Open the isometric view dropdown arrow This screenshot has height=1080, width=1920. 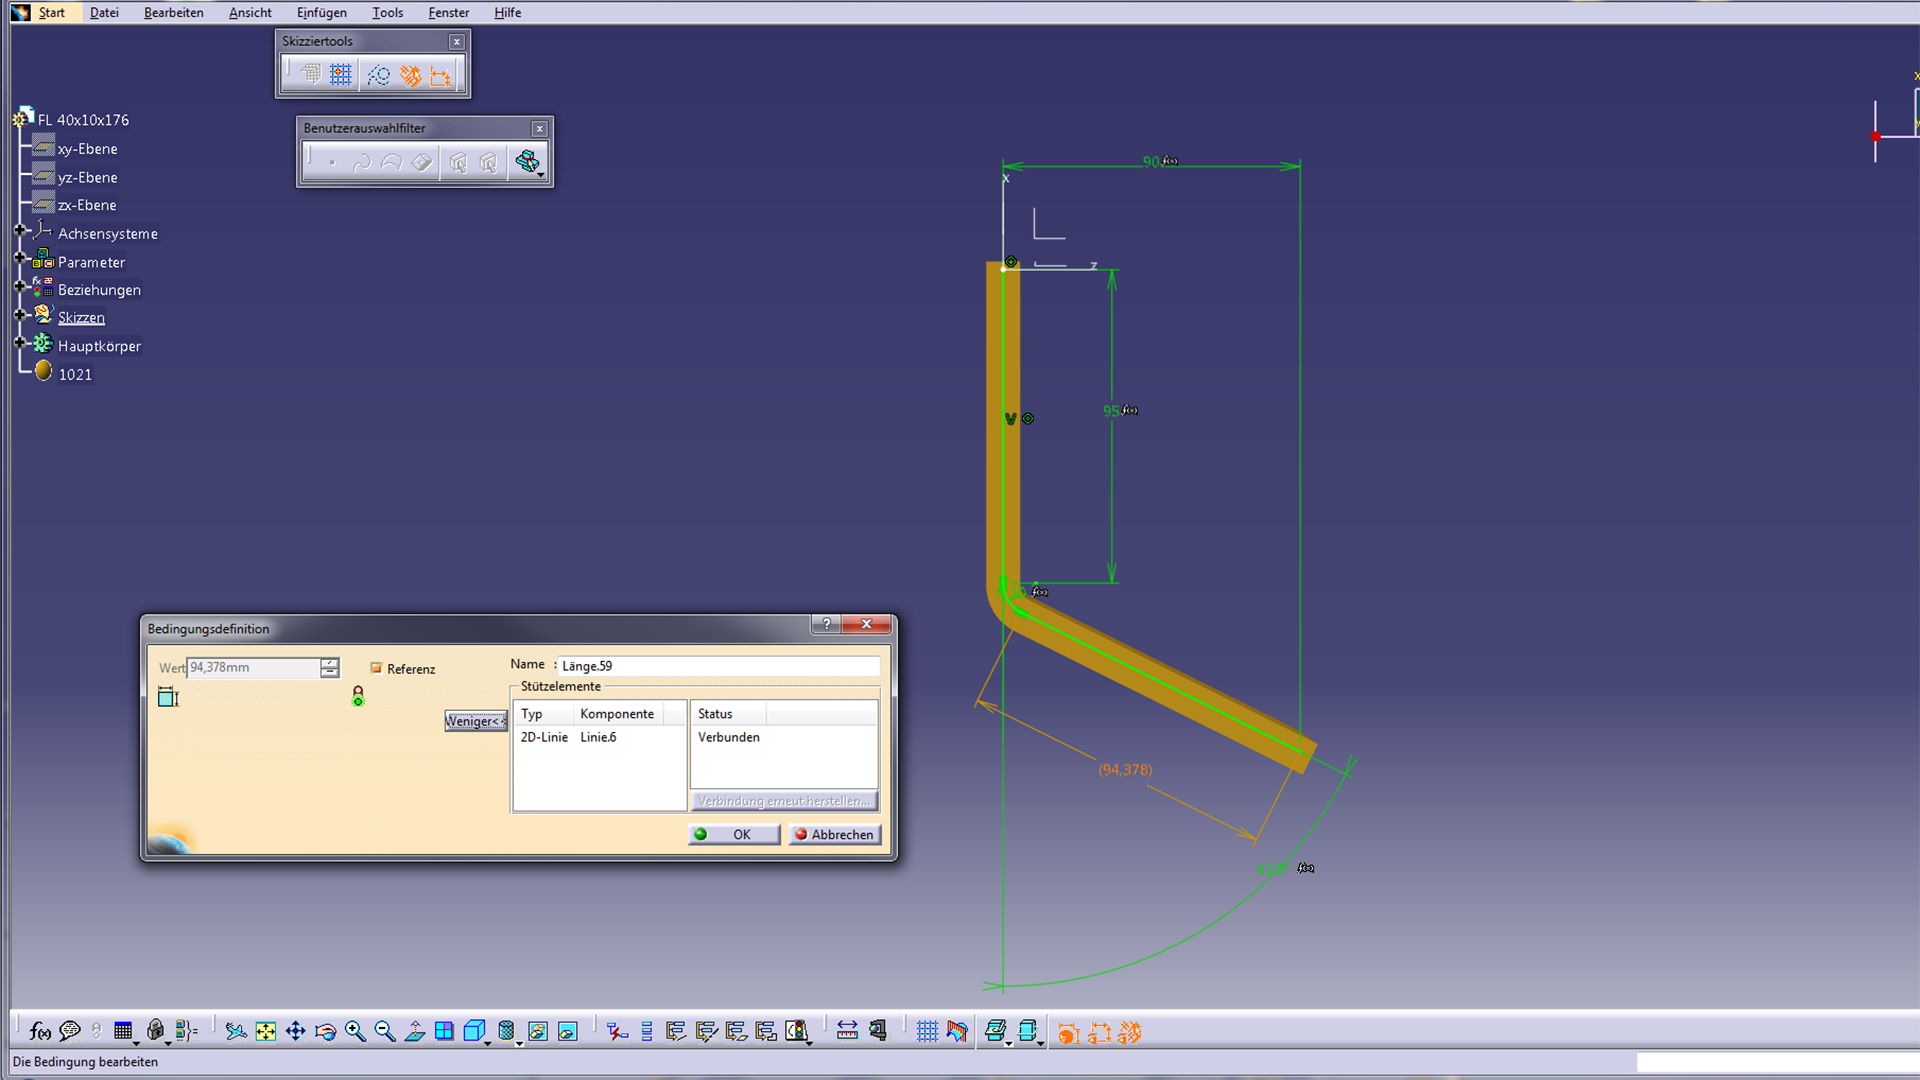click(487, 1043)
